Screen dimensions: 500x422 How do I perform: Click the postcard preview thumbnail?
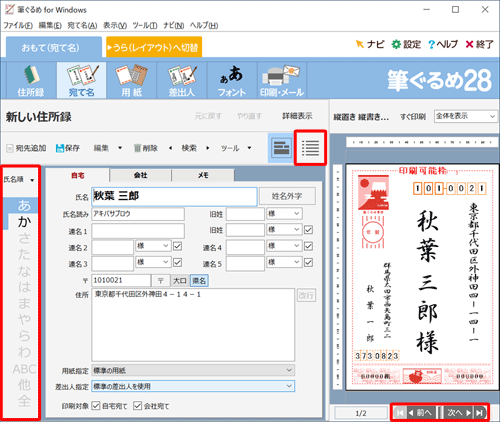(x=421, y=277)
